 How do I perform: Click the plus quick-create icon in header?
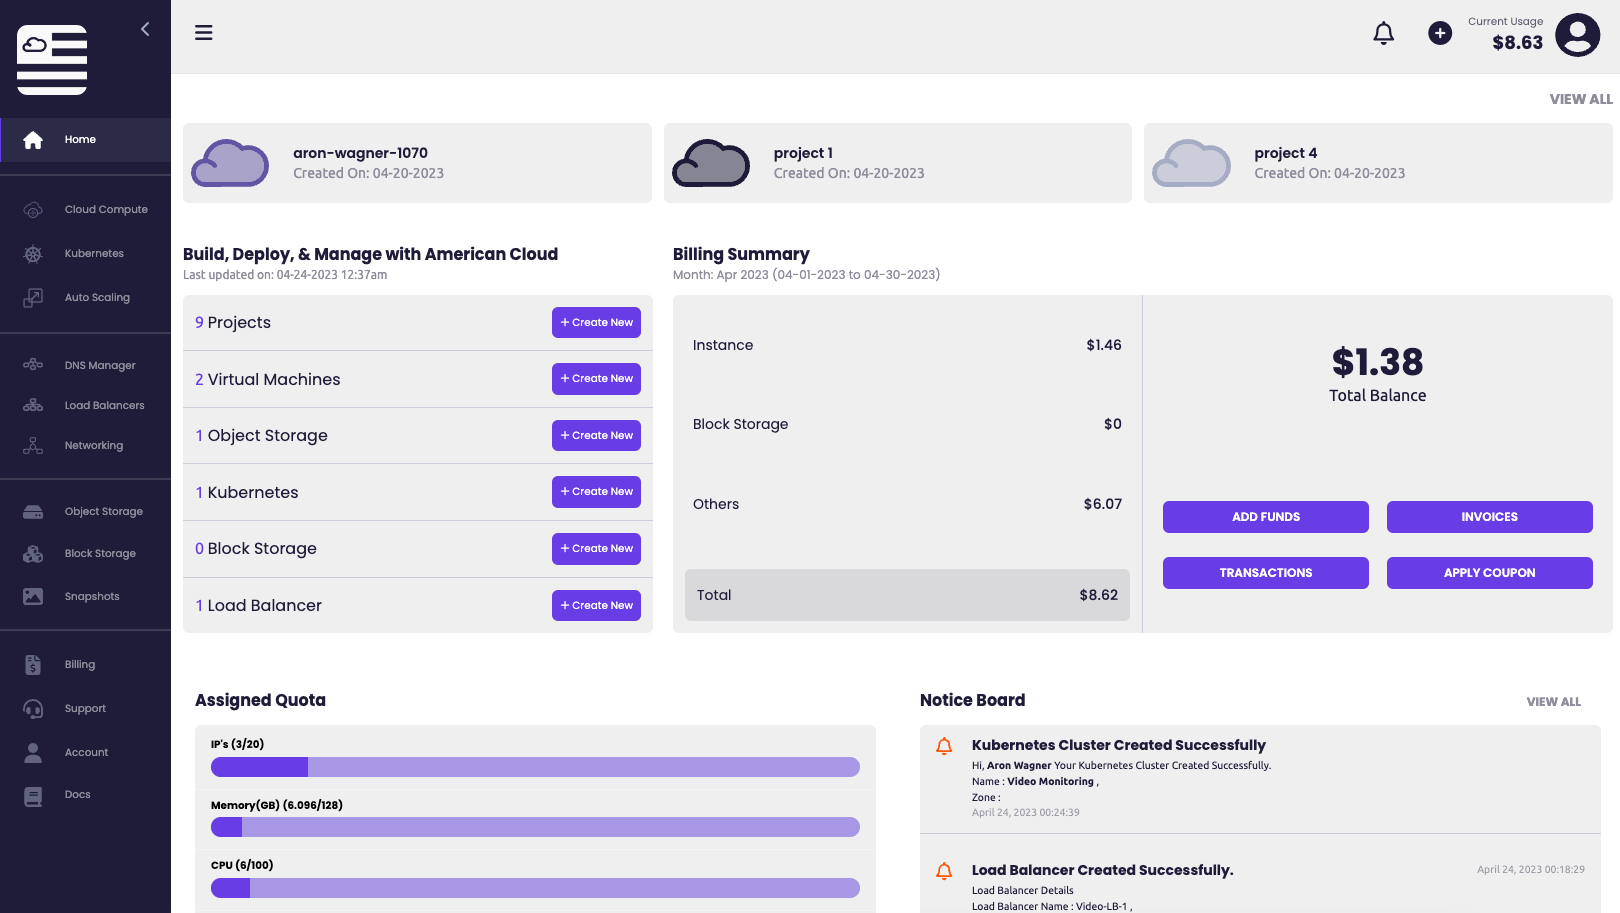[x=1440, y=34]
